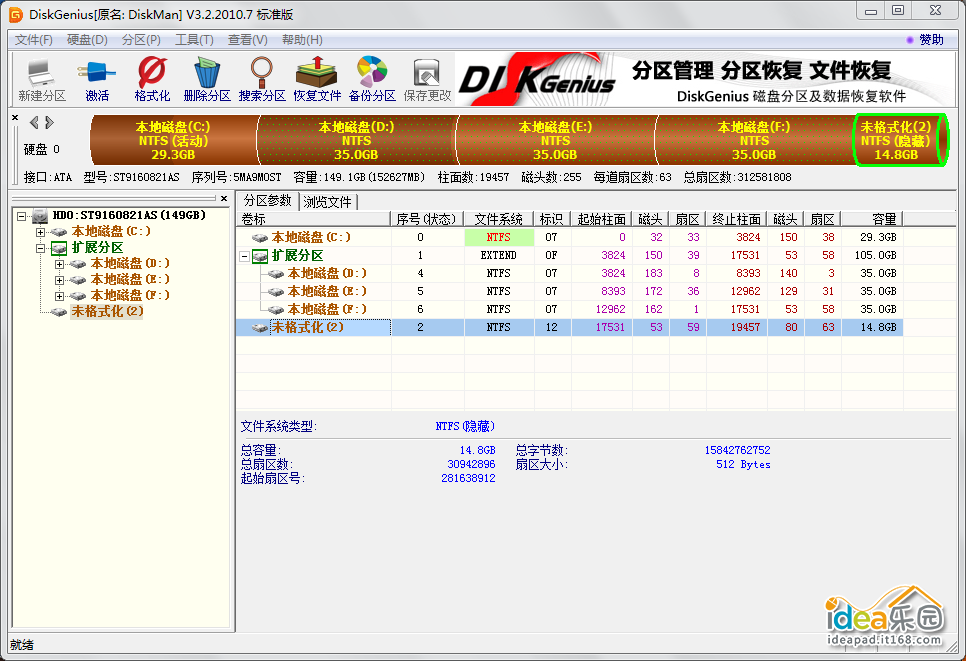Click the 容量 column header

(872, 219)
